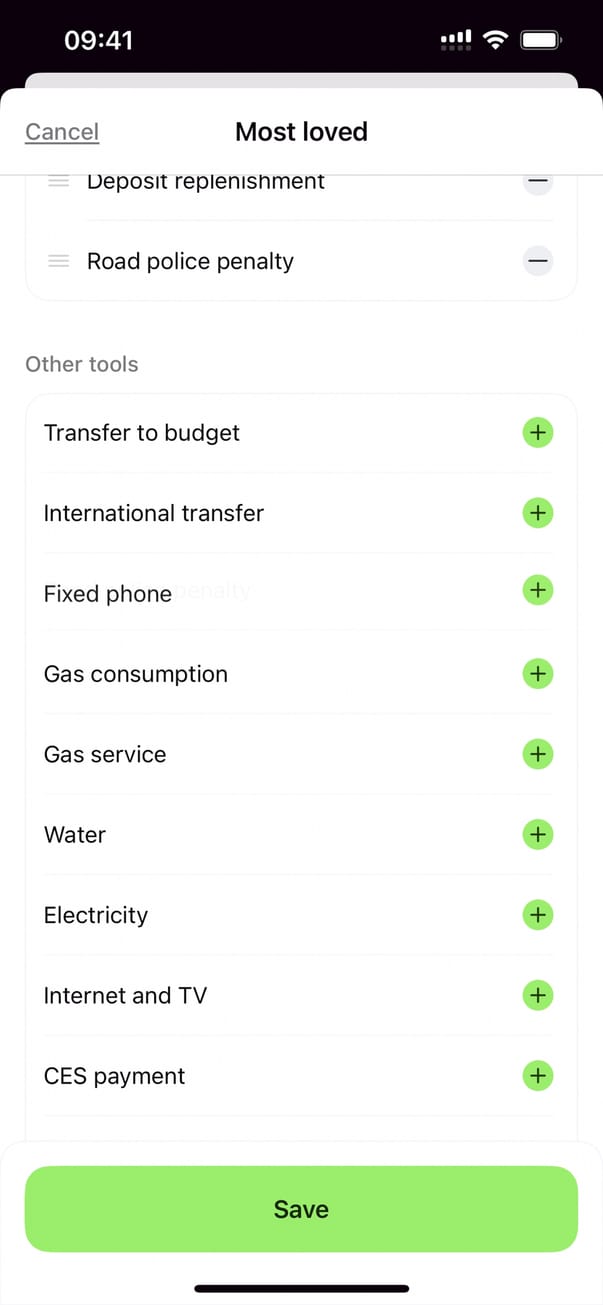
Task: Tap the Wi-Fi status bar icon
Action: [495, 40]
